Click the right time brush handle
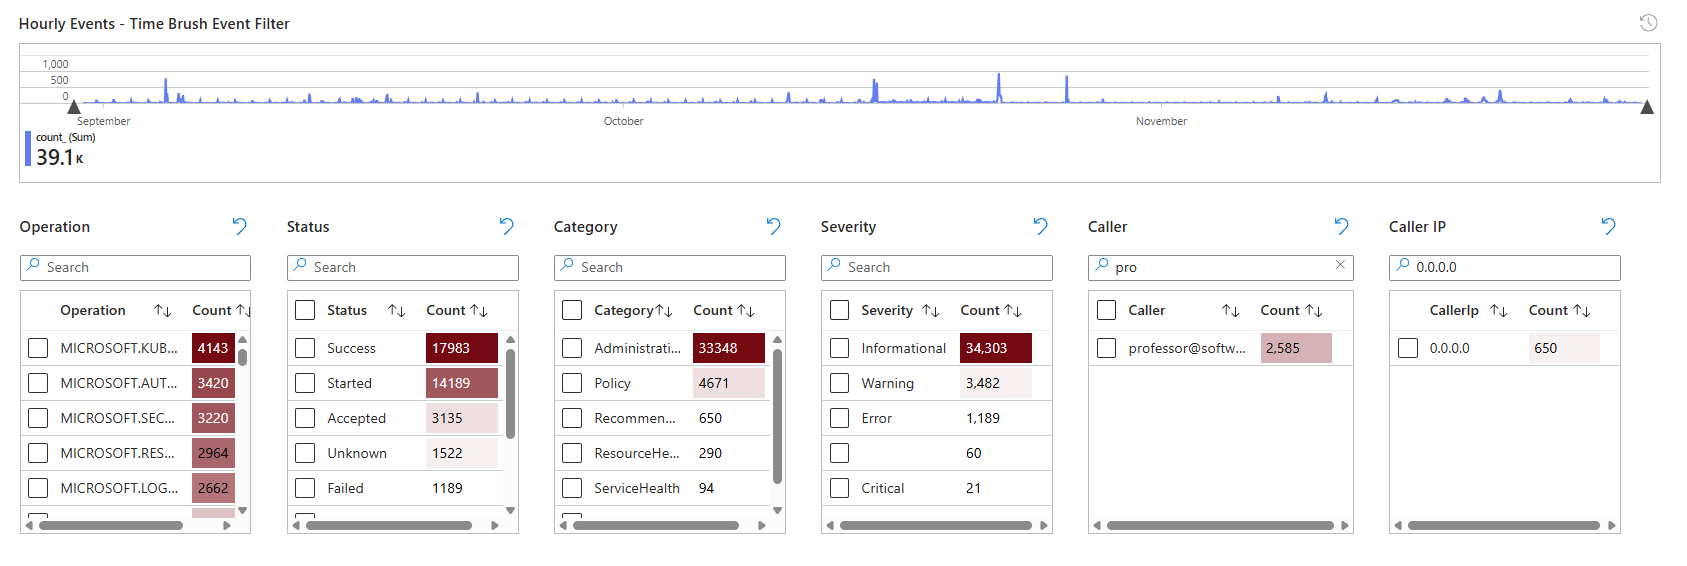 point(1647,107)
